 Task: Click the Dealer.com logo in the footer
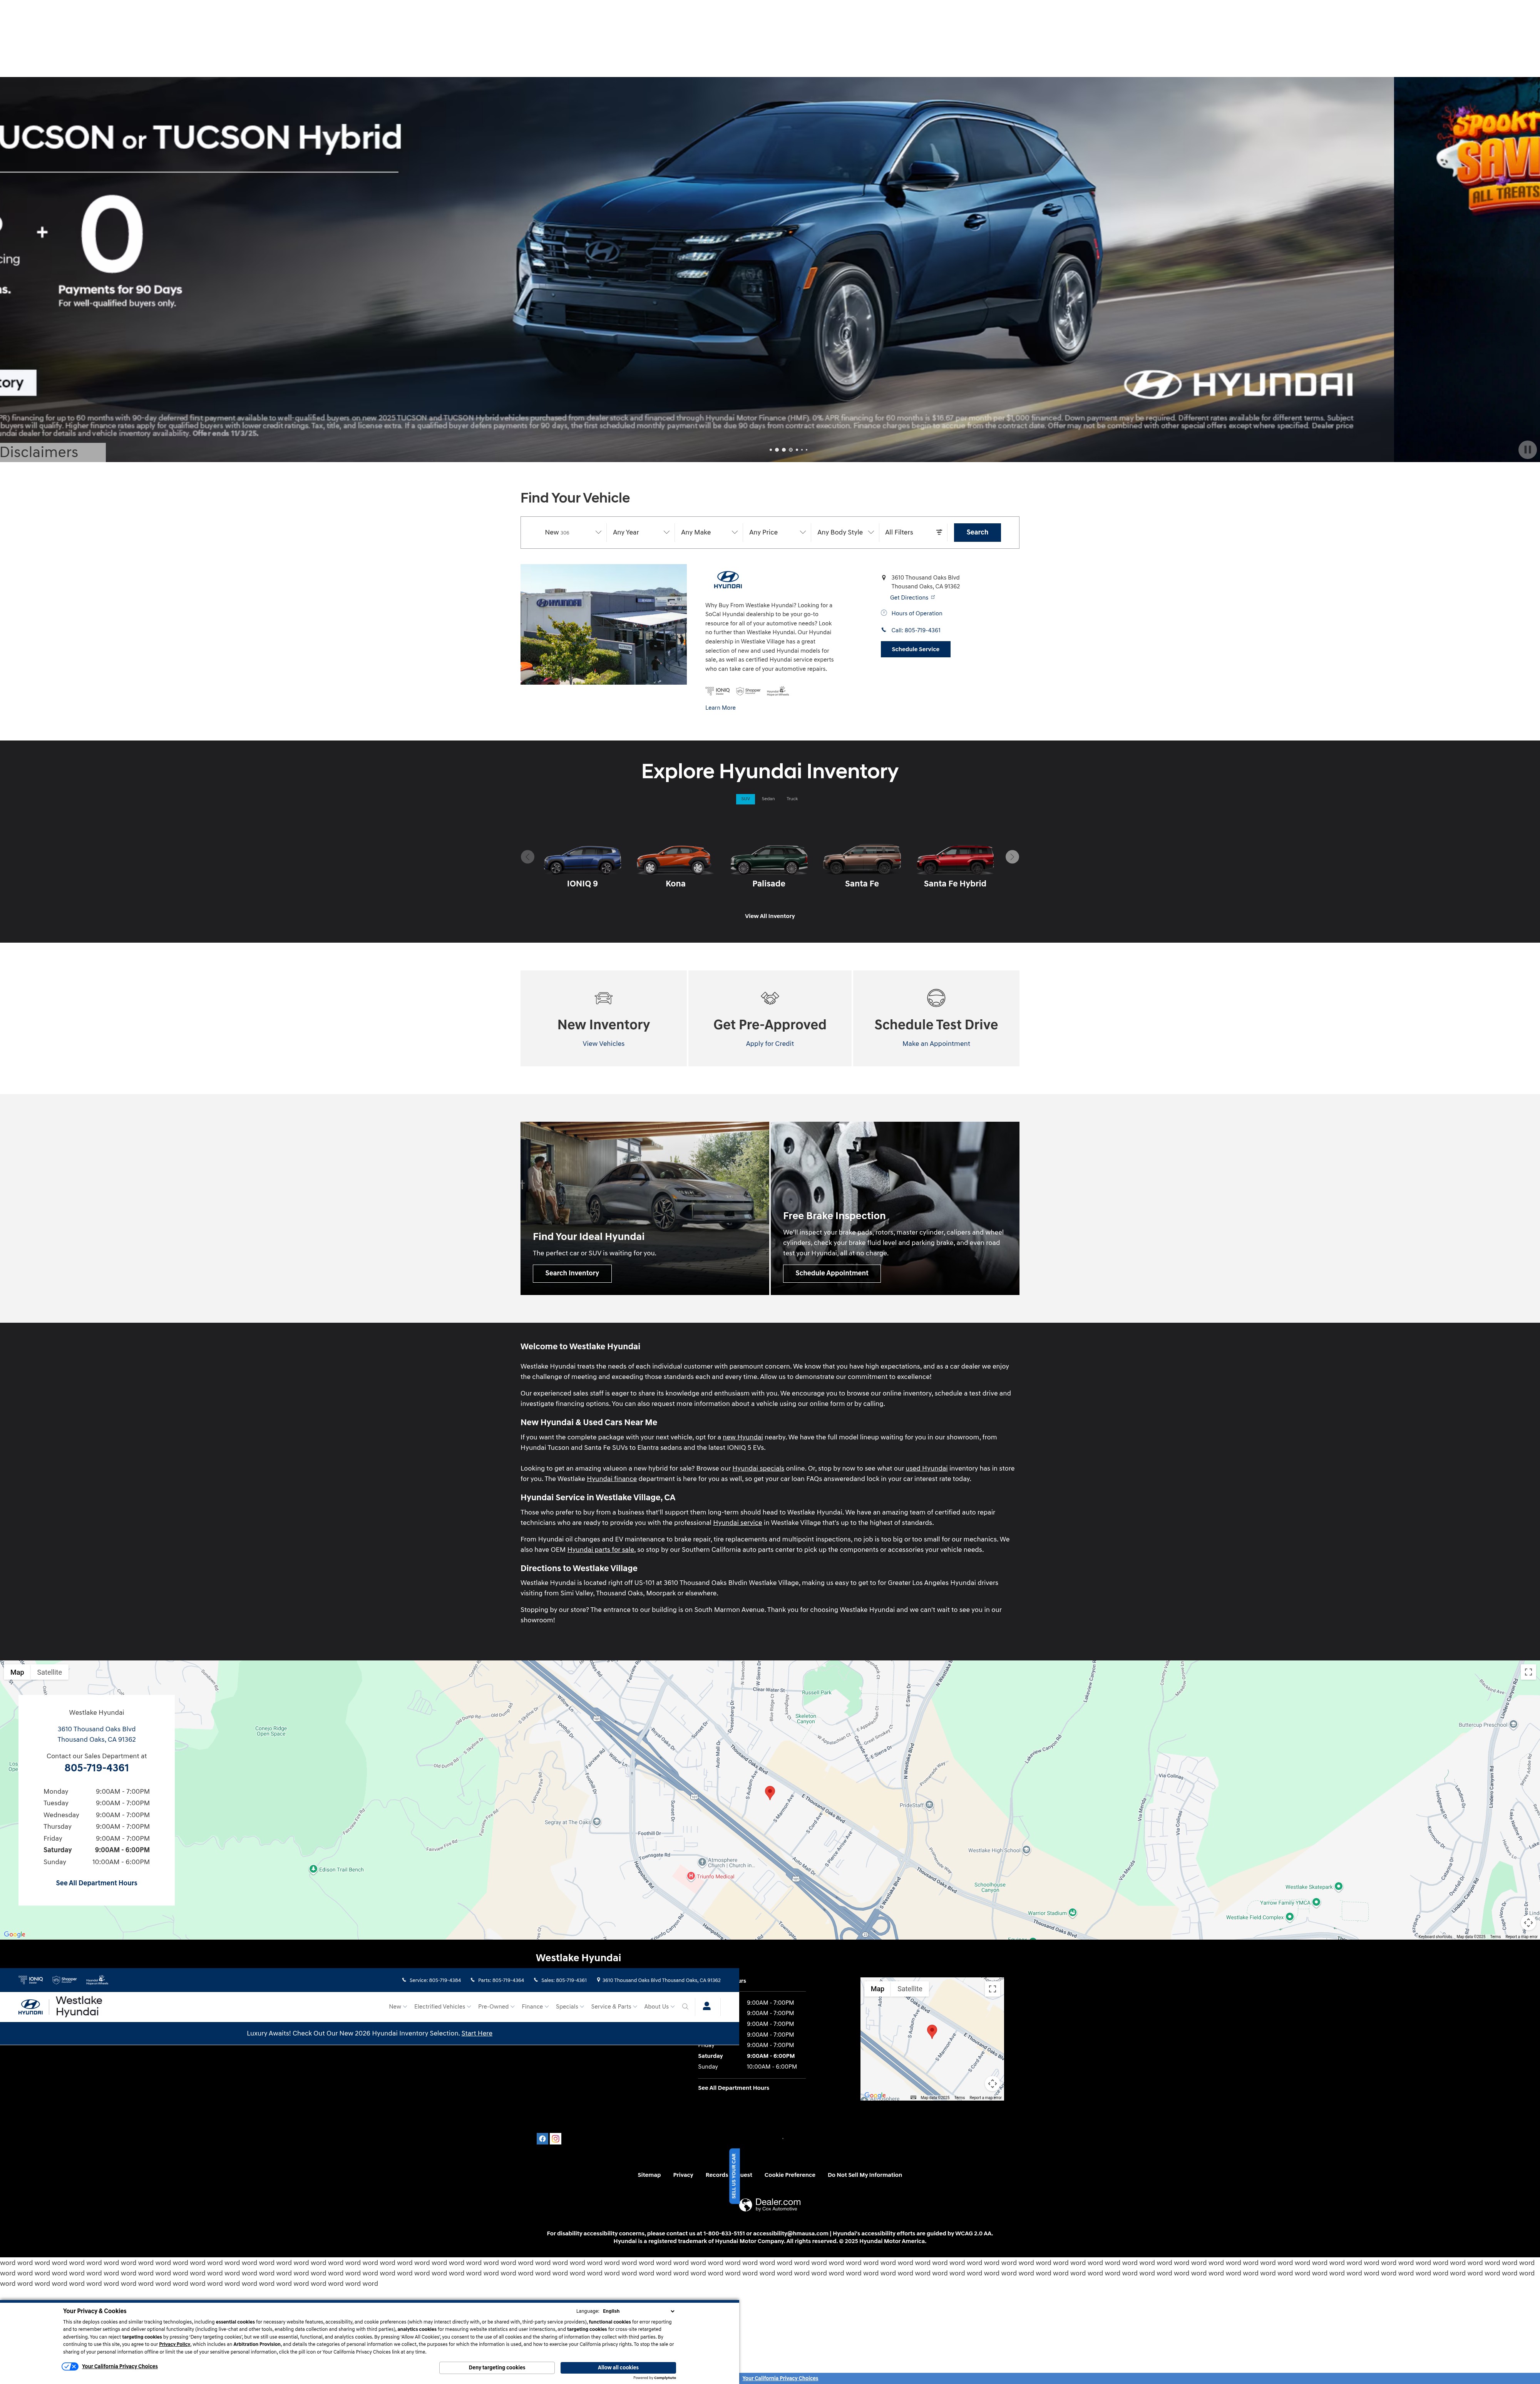[770, 2204]
